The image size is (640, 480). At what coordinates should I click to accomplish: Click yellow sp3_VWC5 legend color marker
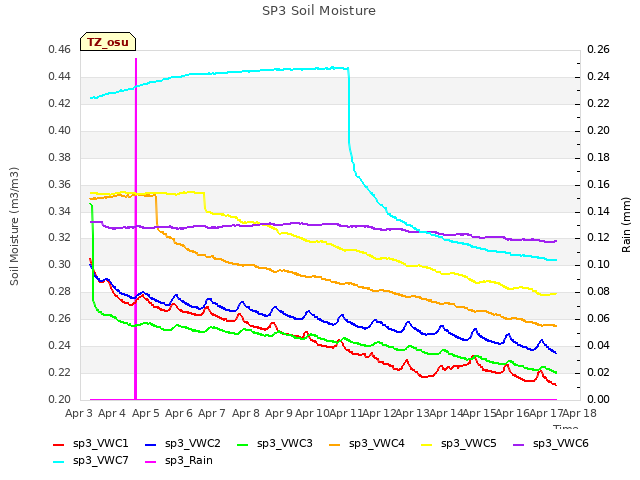(427, 445)
